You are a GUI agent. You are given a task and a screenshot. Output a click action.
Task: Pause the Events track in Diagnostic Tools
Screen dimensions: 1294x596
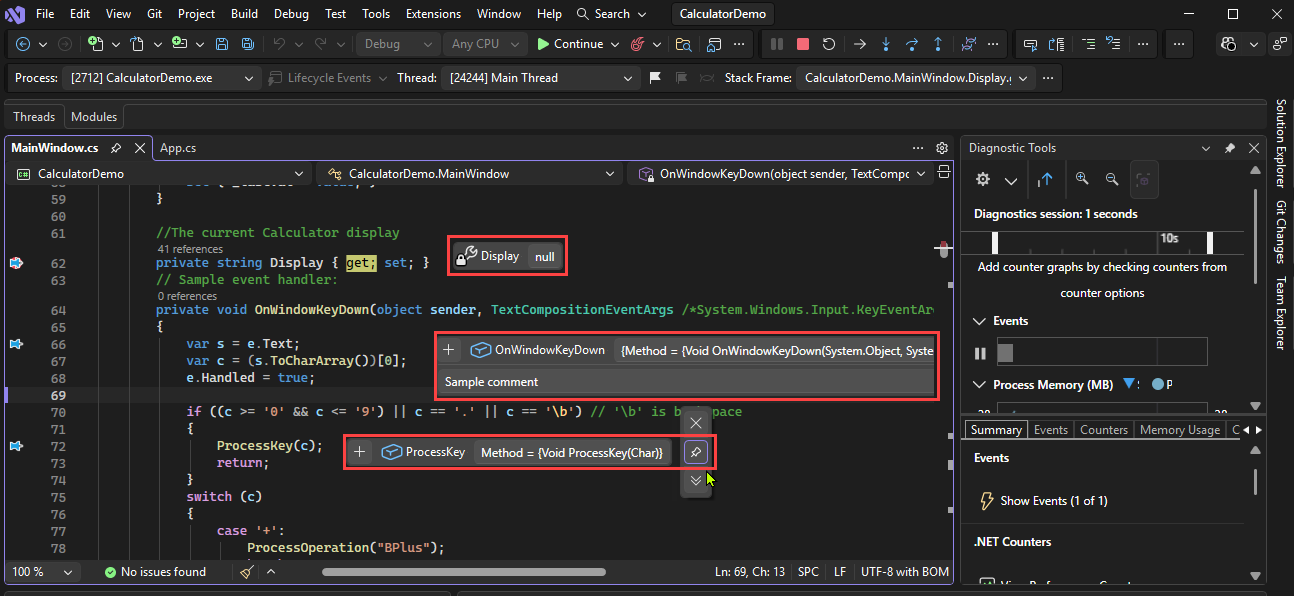[x=981, y=353]
